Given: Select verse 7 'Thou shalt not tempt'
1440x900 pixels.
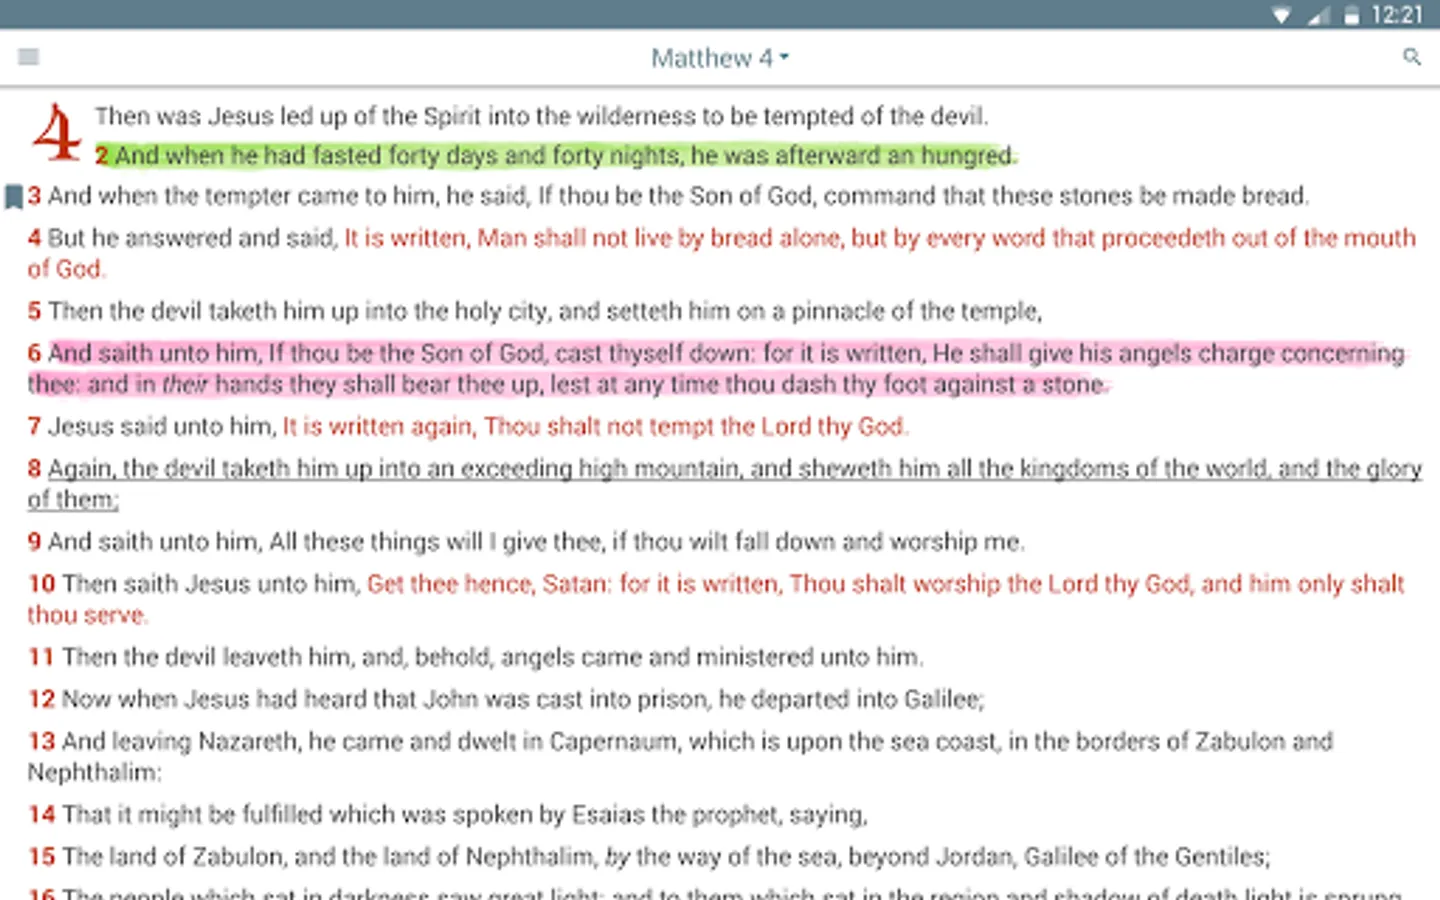Looking at the screenshot, I should 468,426.
